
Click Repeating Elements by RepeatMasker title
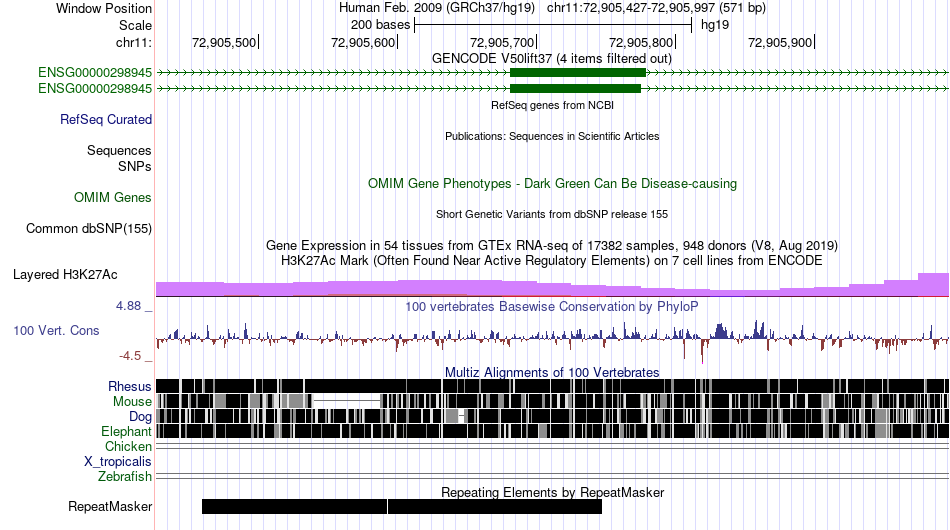coord(552,492)
